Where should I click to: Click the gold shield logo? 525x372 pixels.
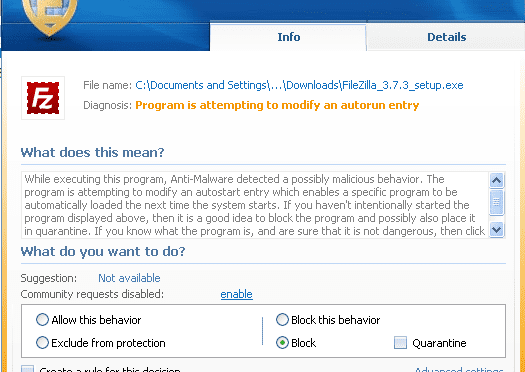tap(50, 17)
